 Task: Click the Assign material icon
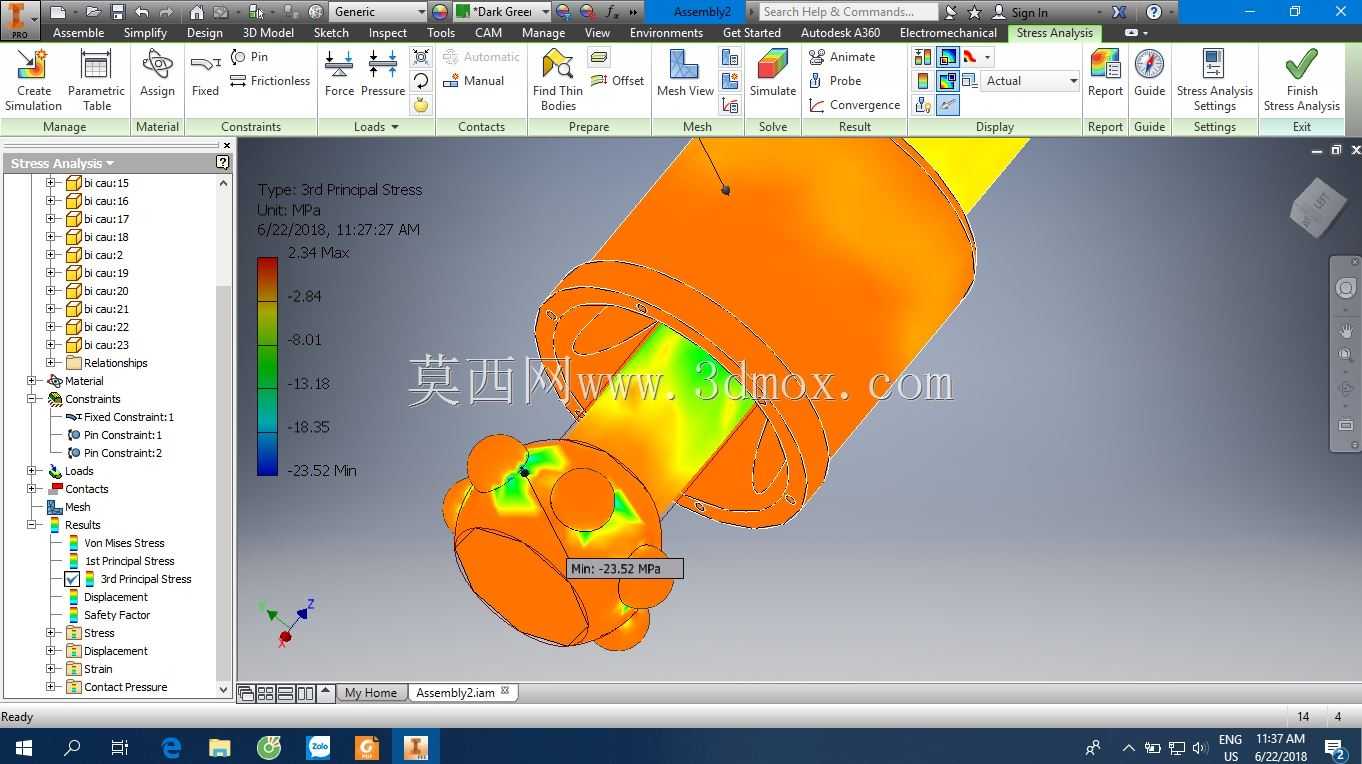[157, 74]
